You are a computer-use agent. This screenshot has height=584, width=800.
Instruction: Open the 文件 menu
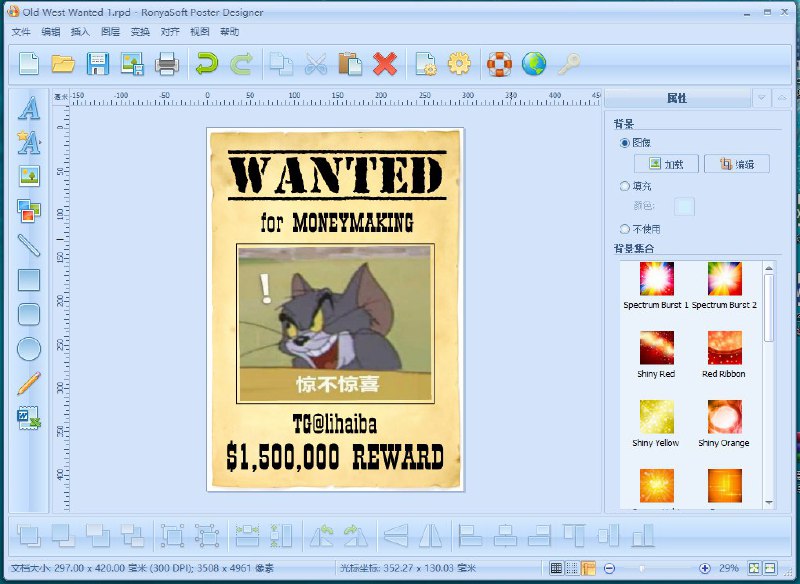21,32
